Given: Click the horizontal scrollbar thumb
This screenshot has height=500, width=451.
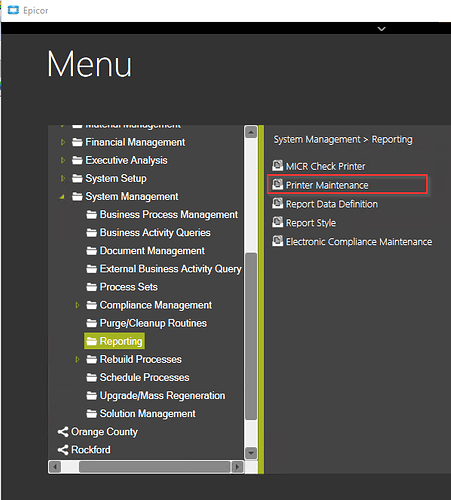Looking at the screenshot, I should tap(155, 467).
